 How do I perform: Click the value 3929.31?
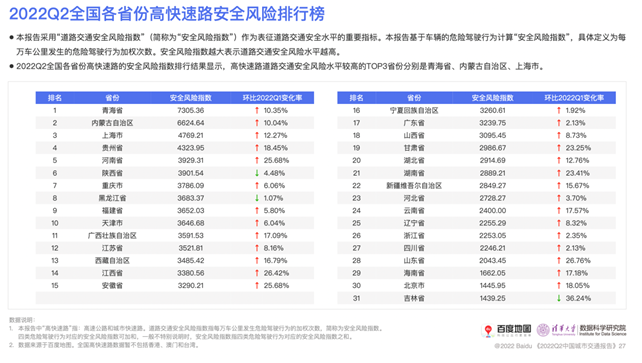tap(191, 160)
